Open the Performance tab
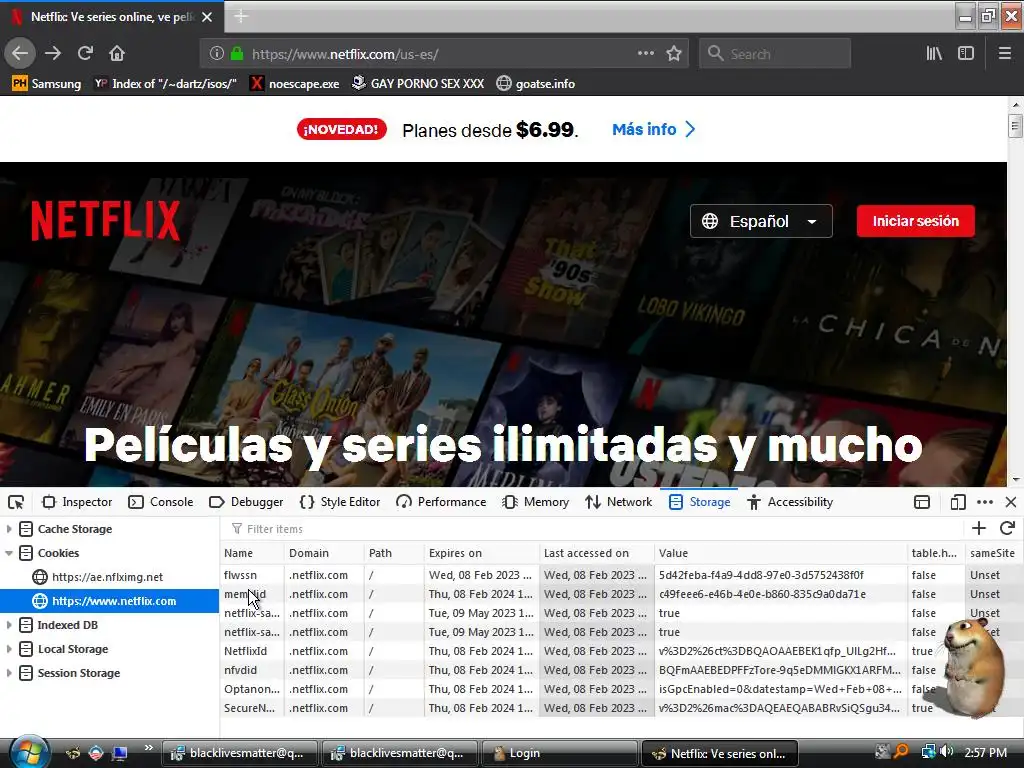1024x768 pixels. (441, 502)
